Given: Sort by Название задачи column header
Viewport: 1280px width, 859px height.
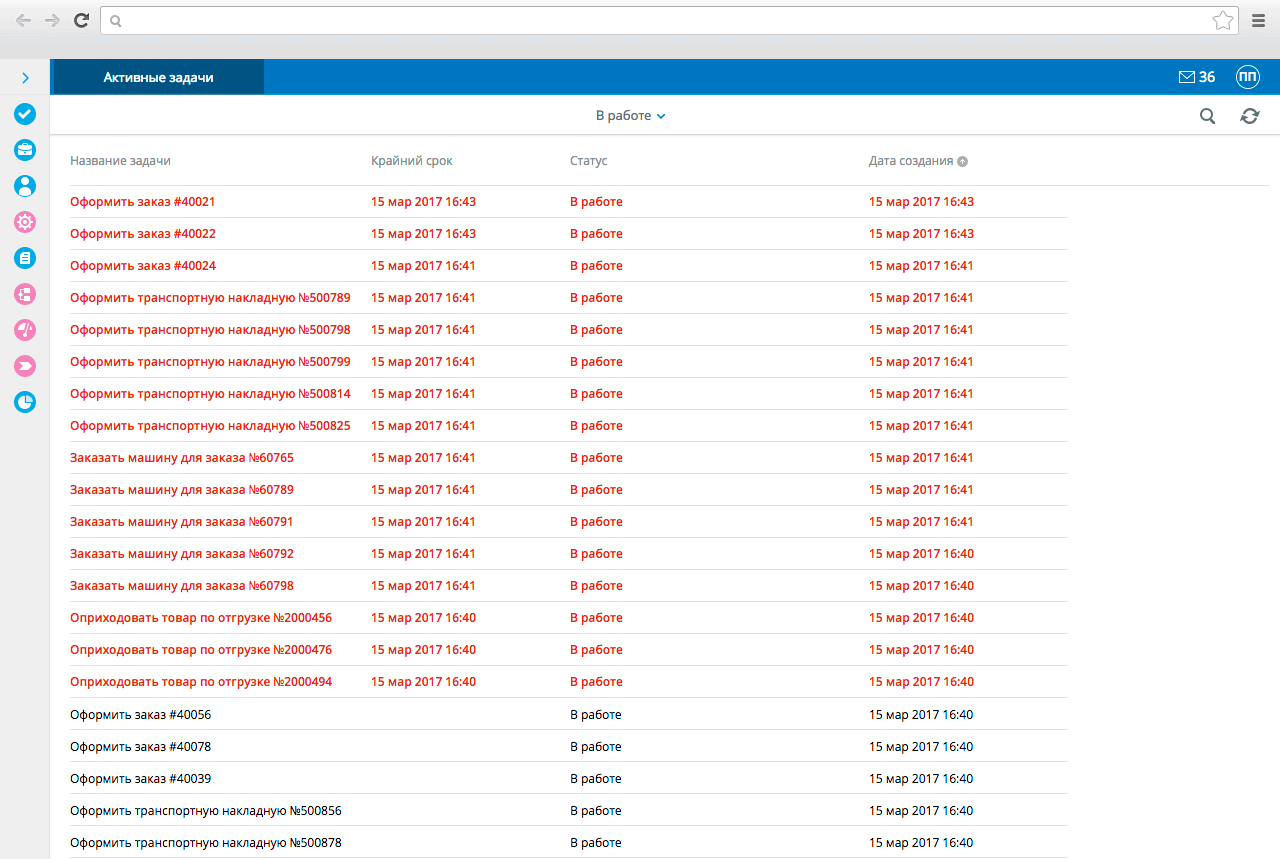Looking at the screenshot, I should click(x=120, y=161).
